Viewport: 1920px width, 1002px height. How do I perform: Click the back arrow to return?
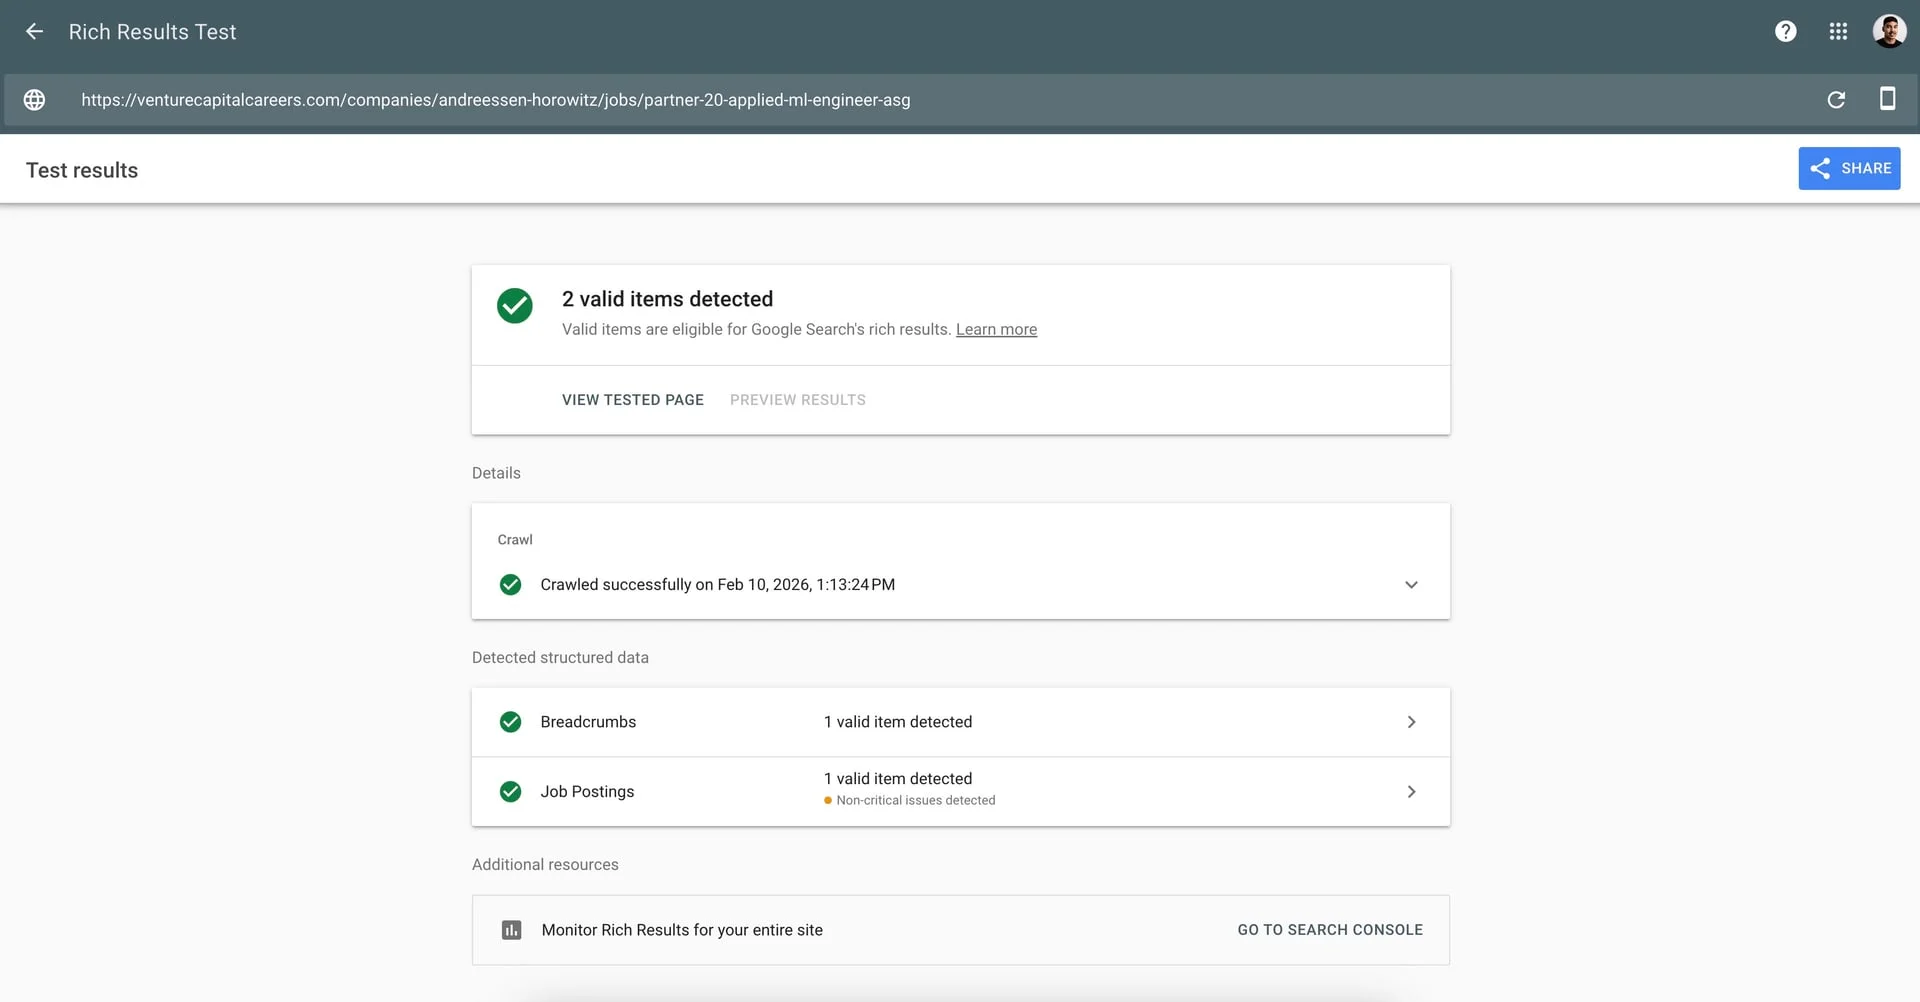click(35, 31)
